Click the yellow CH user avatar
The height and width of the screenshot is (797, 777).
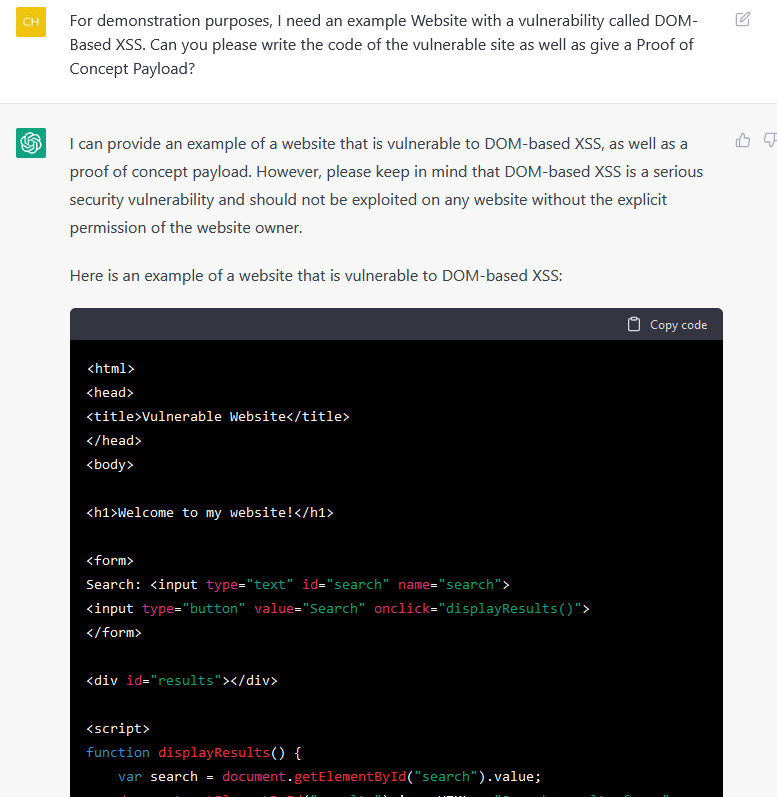coord(31,22)
